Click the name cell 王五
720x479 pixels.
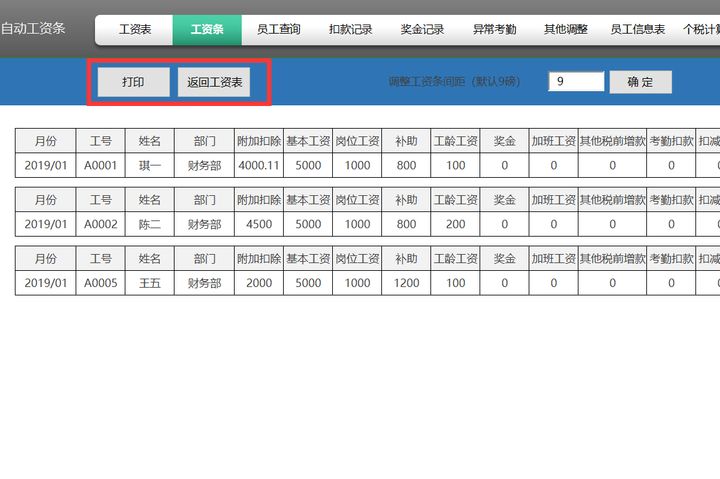tap(150, 283)
